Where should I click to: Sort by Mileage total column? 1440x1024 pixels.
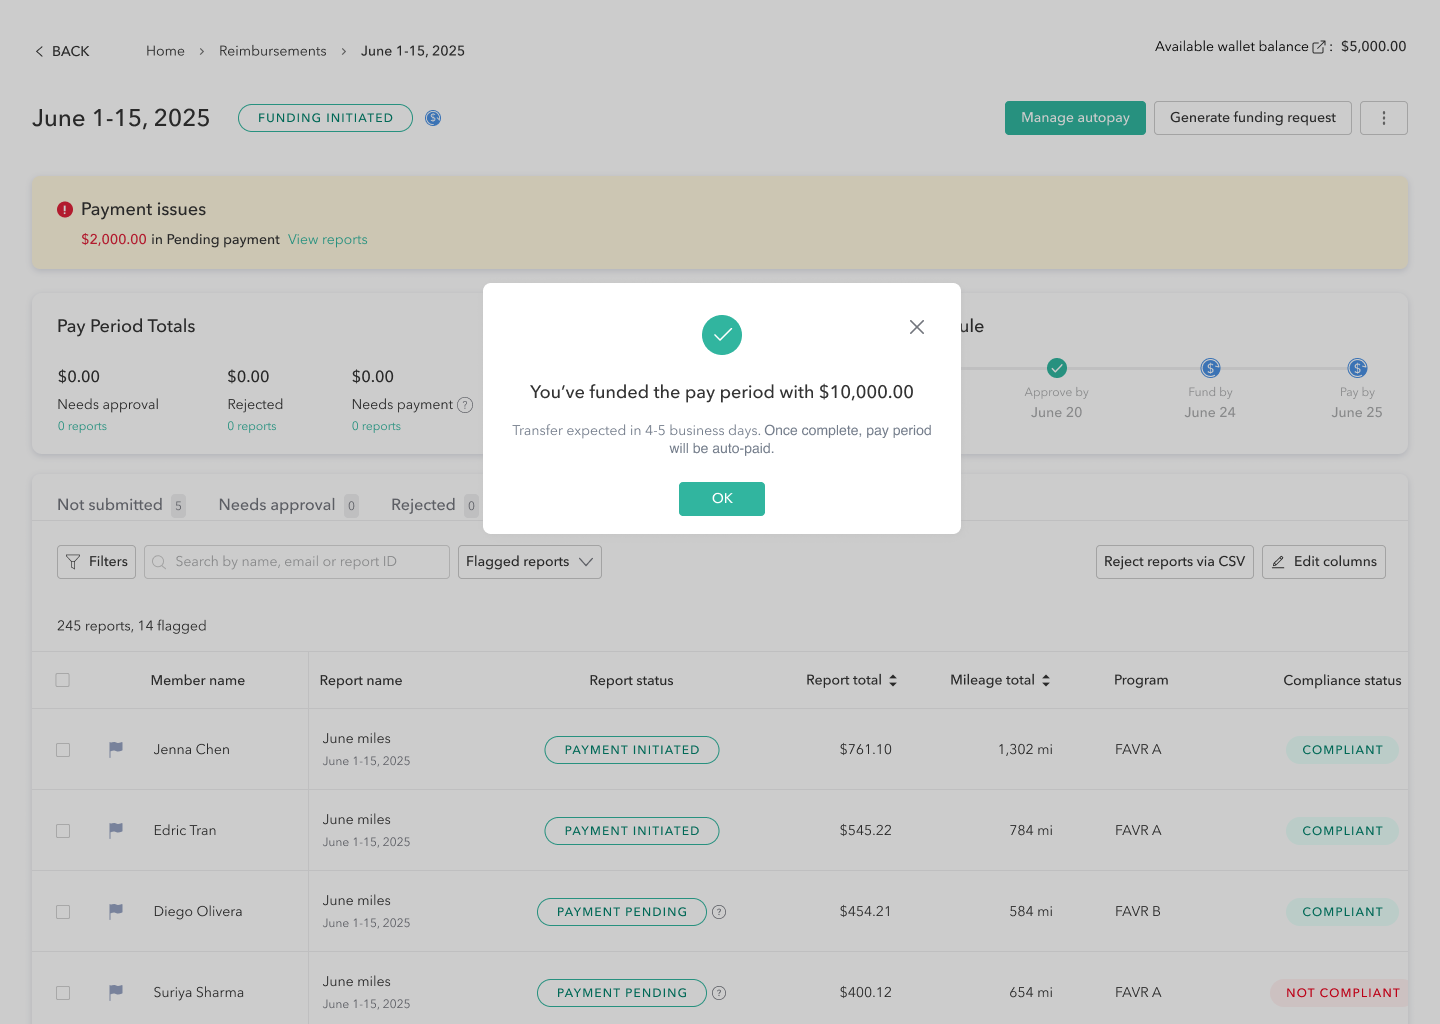999,680
